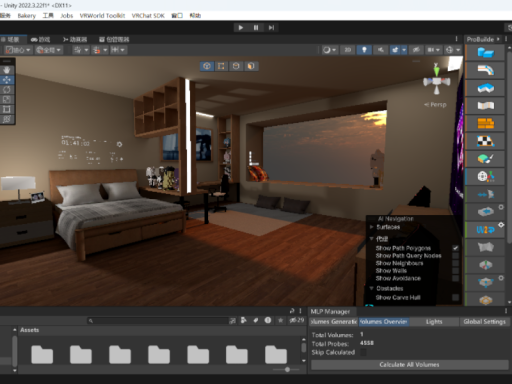512x384 pixels.
Task: Check the Show Walls checkbox
Action: pyautogui.click(x=455, y=271)
